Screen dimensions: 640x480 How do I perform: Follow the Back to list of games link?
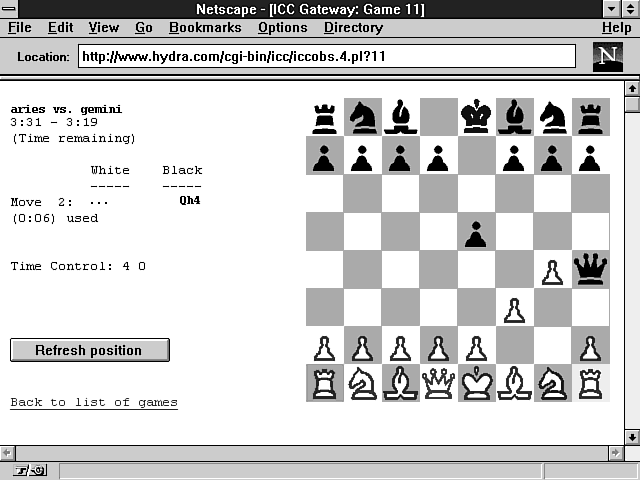(x=94, y=403)
